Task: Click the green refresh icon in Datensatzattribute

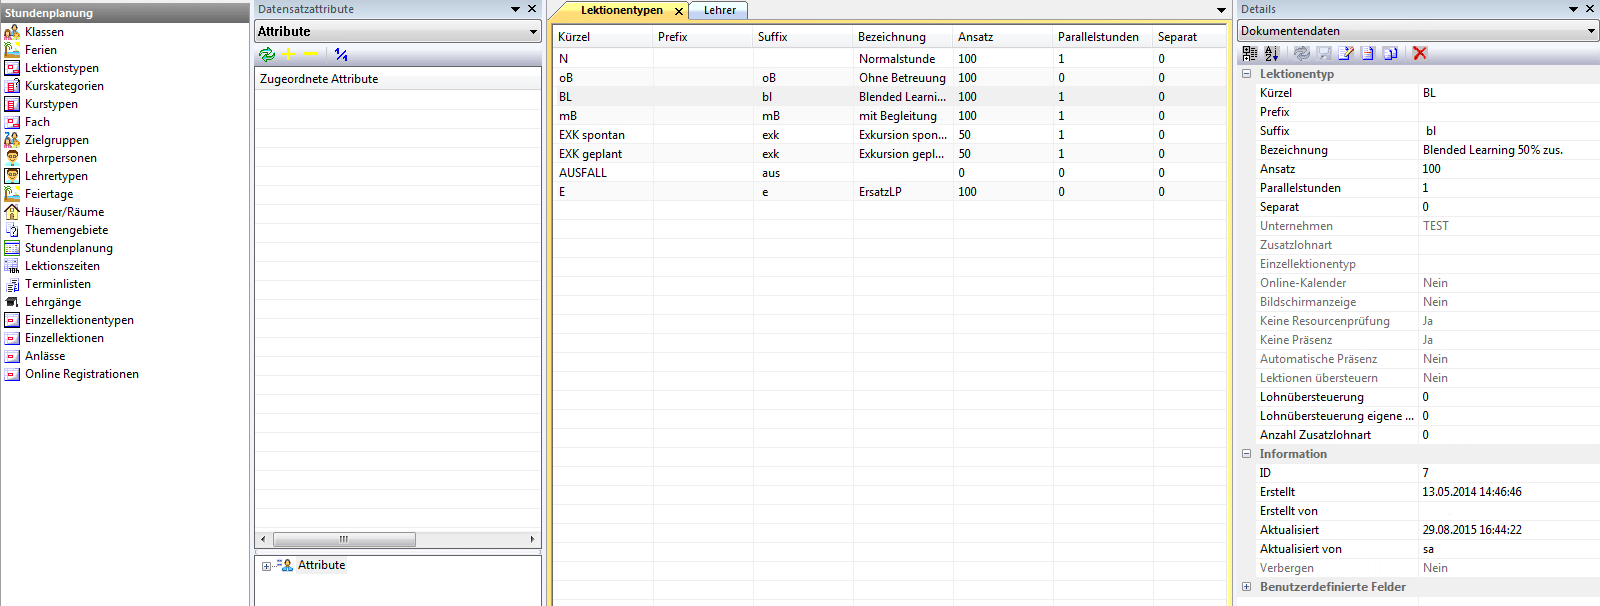Action: click(267, 55)
